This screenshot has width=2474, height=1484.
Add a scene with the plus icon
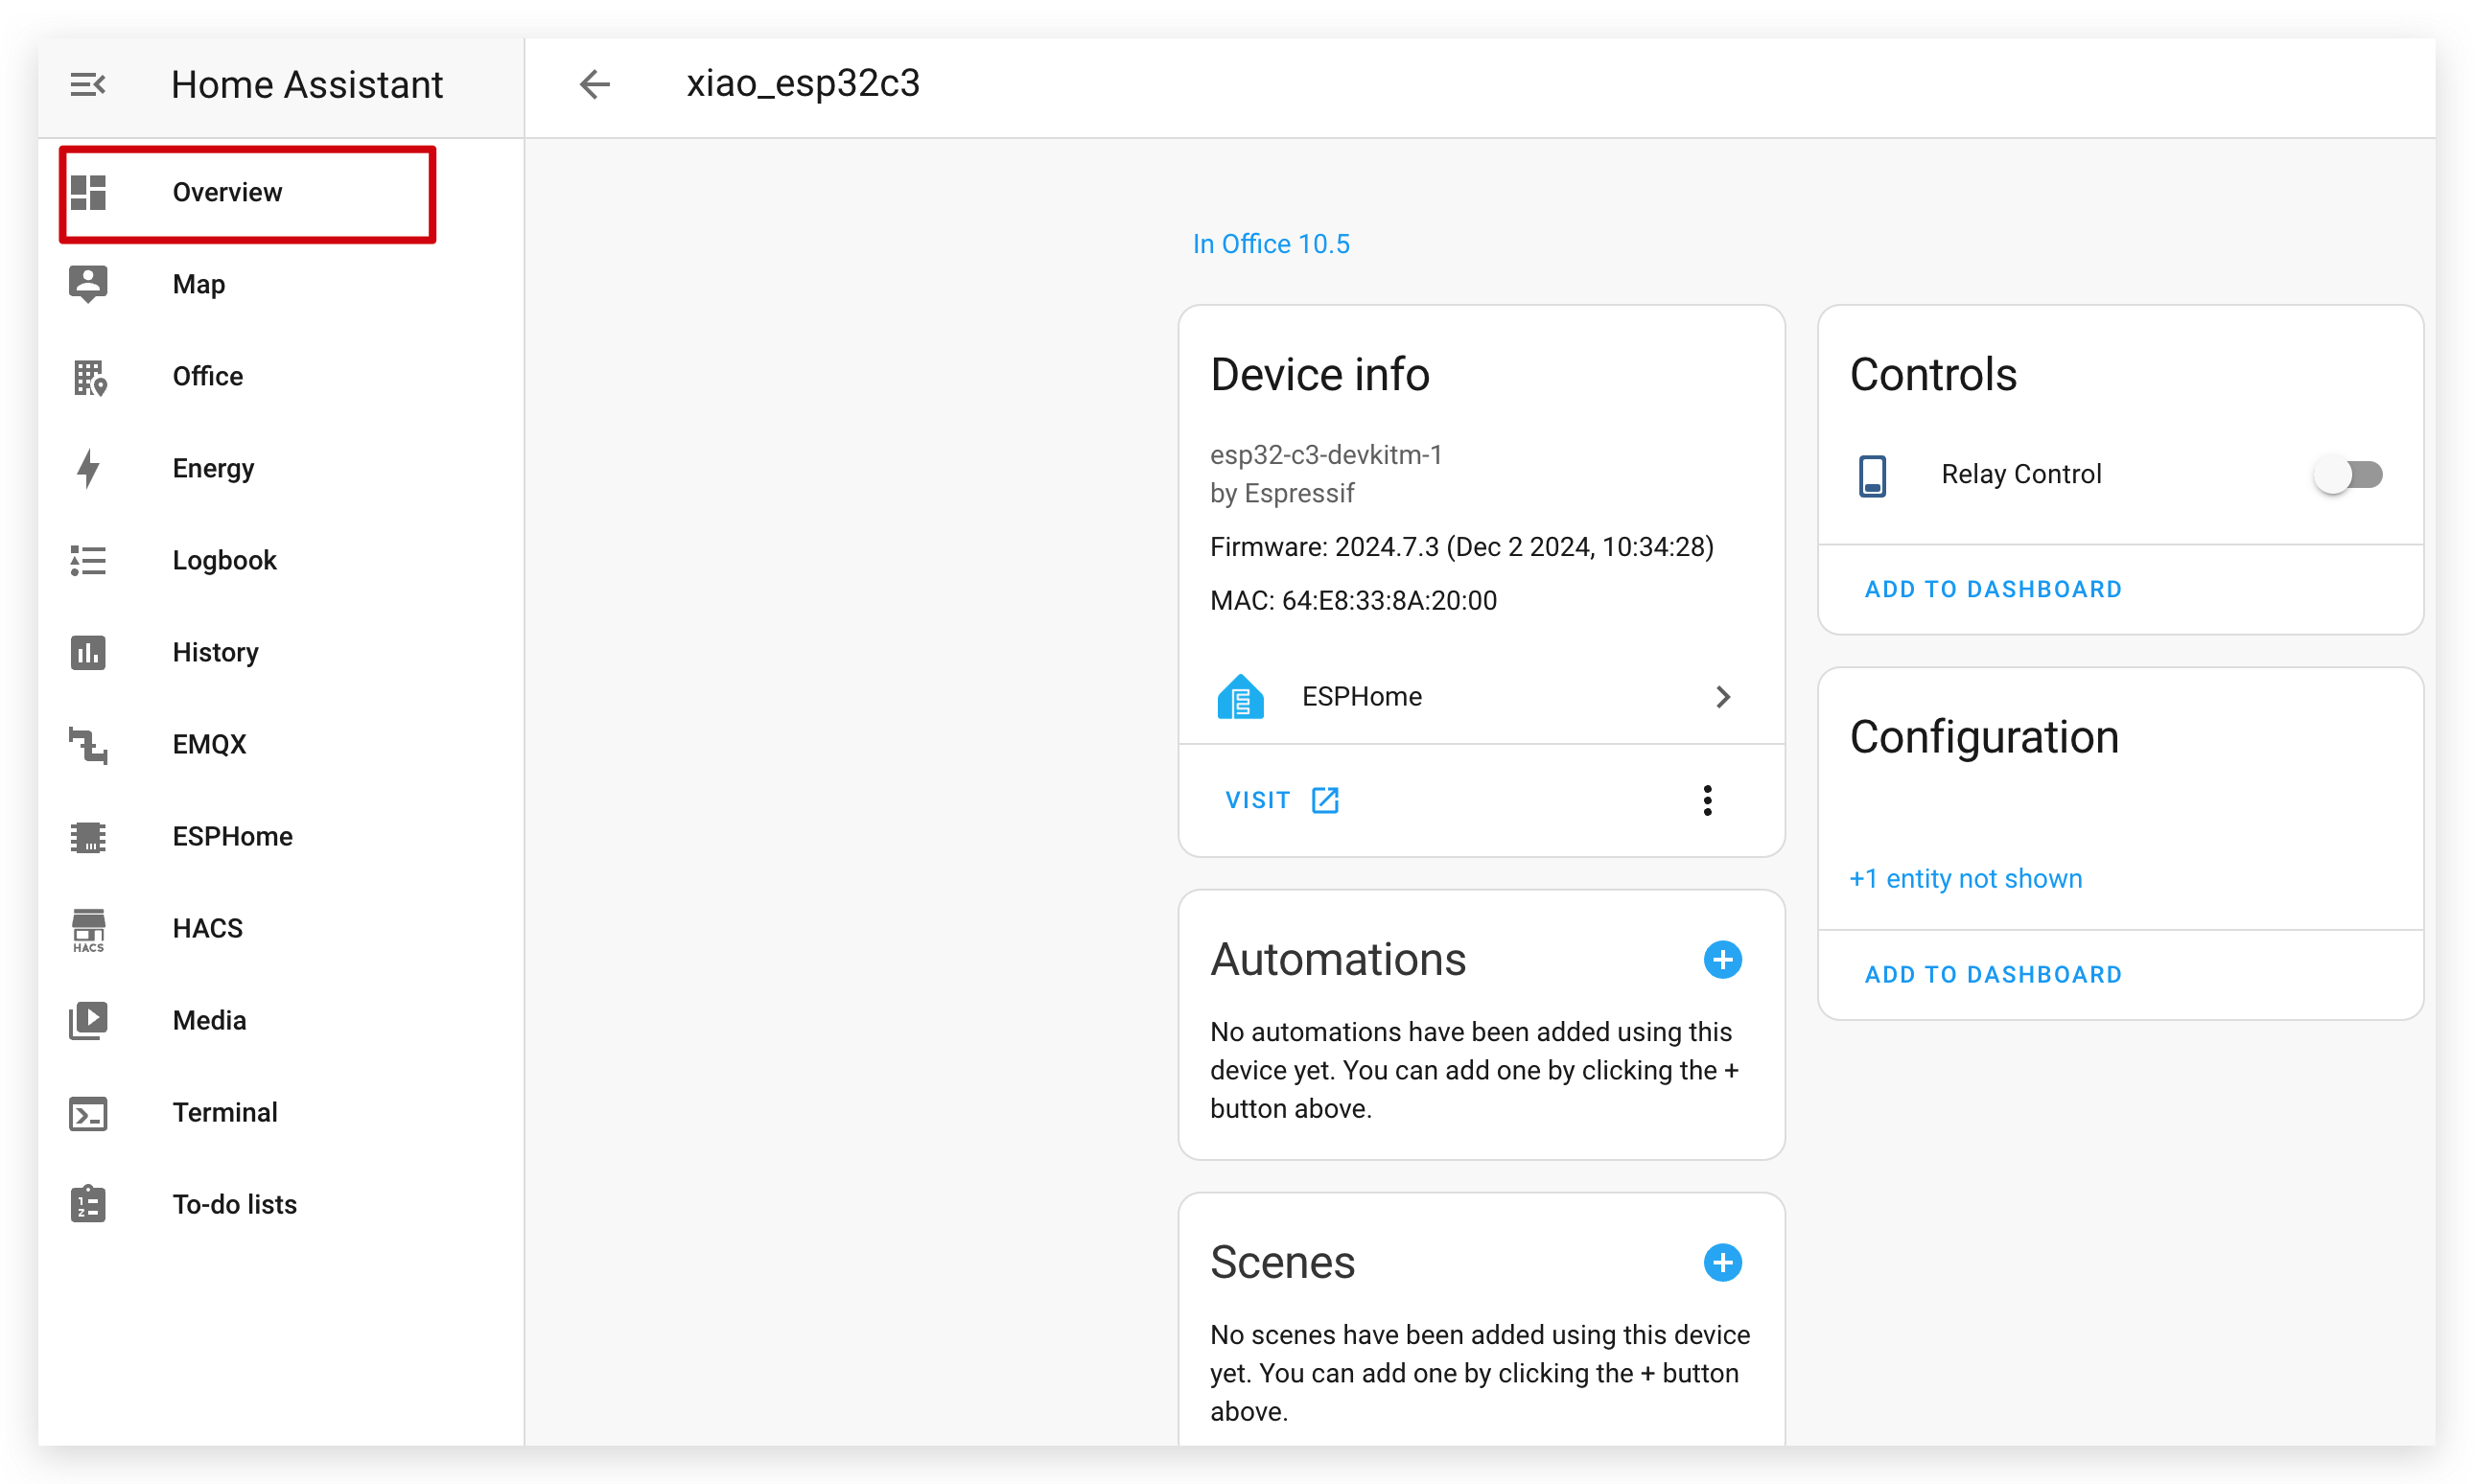point(1722,1263)
